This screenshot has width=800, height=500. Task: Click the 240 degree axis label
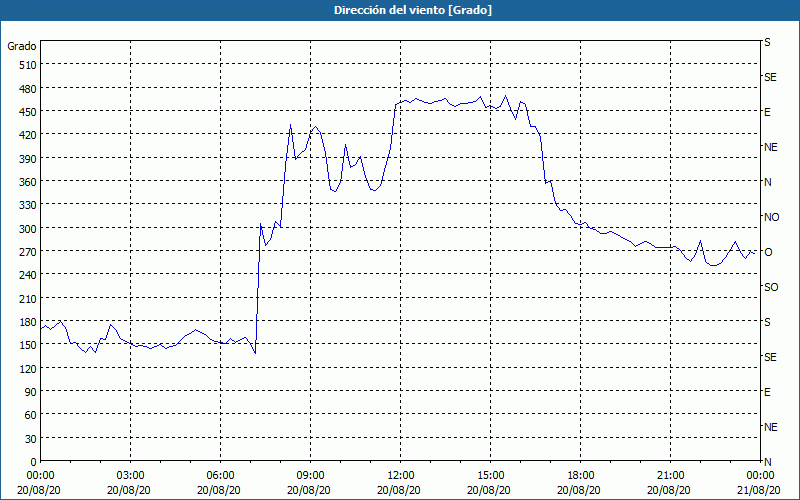point(28,275)
